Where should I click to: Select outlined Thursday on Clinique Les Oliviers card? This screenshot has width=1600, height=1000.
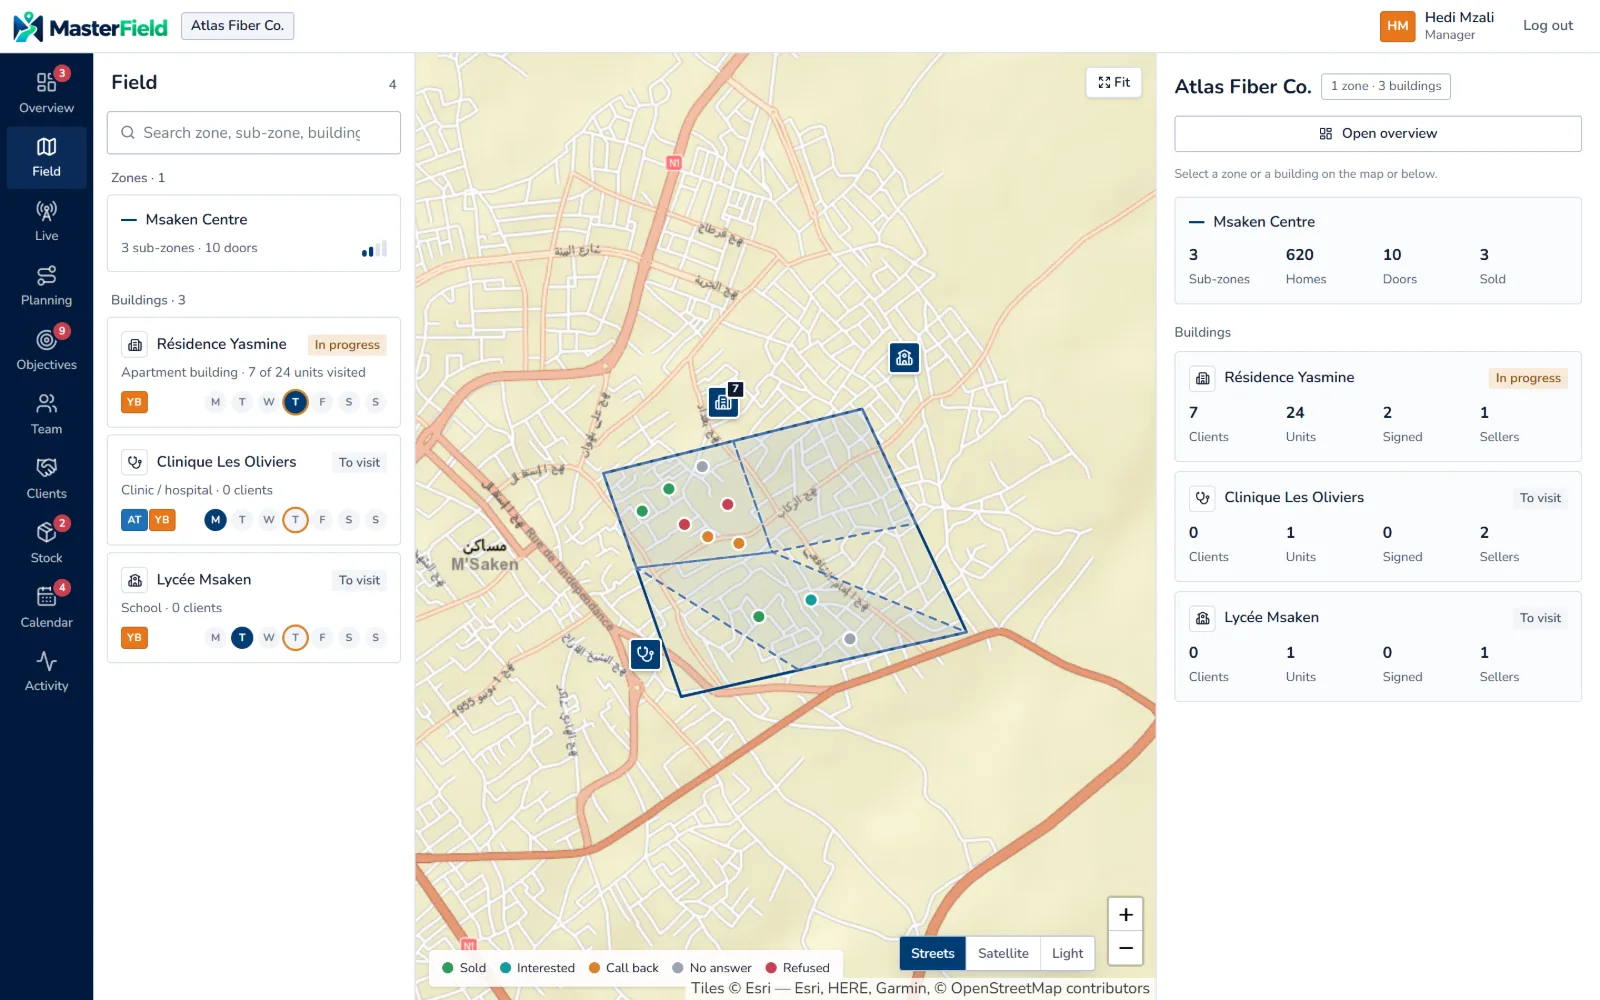tap(295, 520)
